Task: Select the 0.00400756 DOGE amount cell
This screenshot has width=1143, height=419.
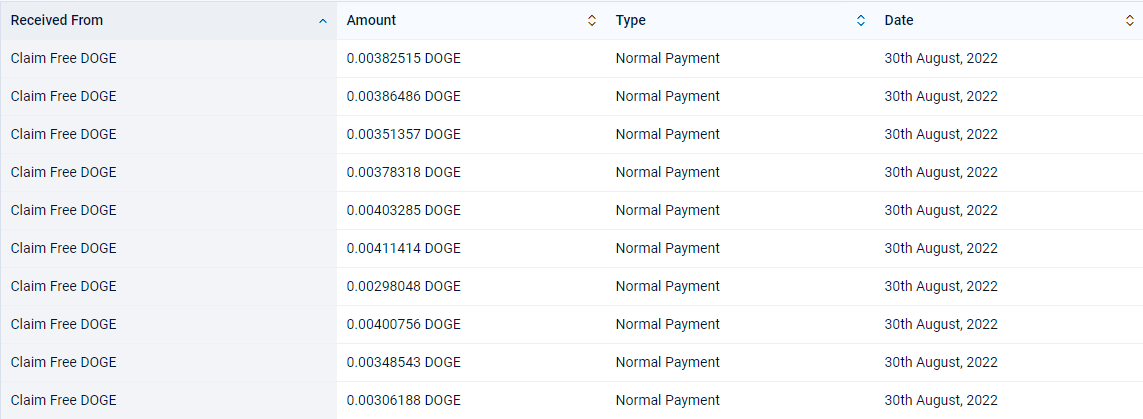Action: tap(471, 324)
